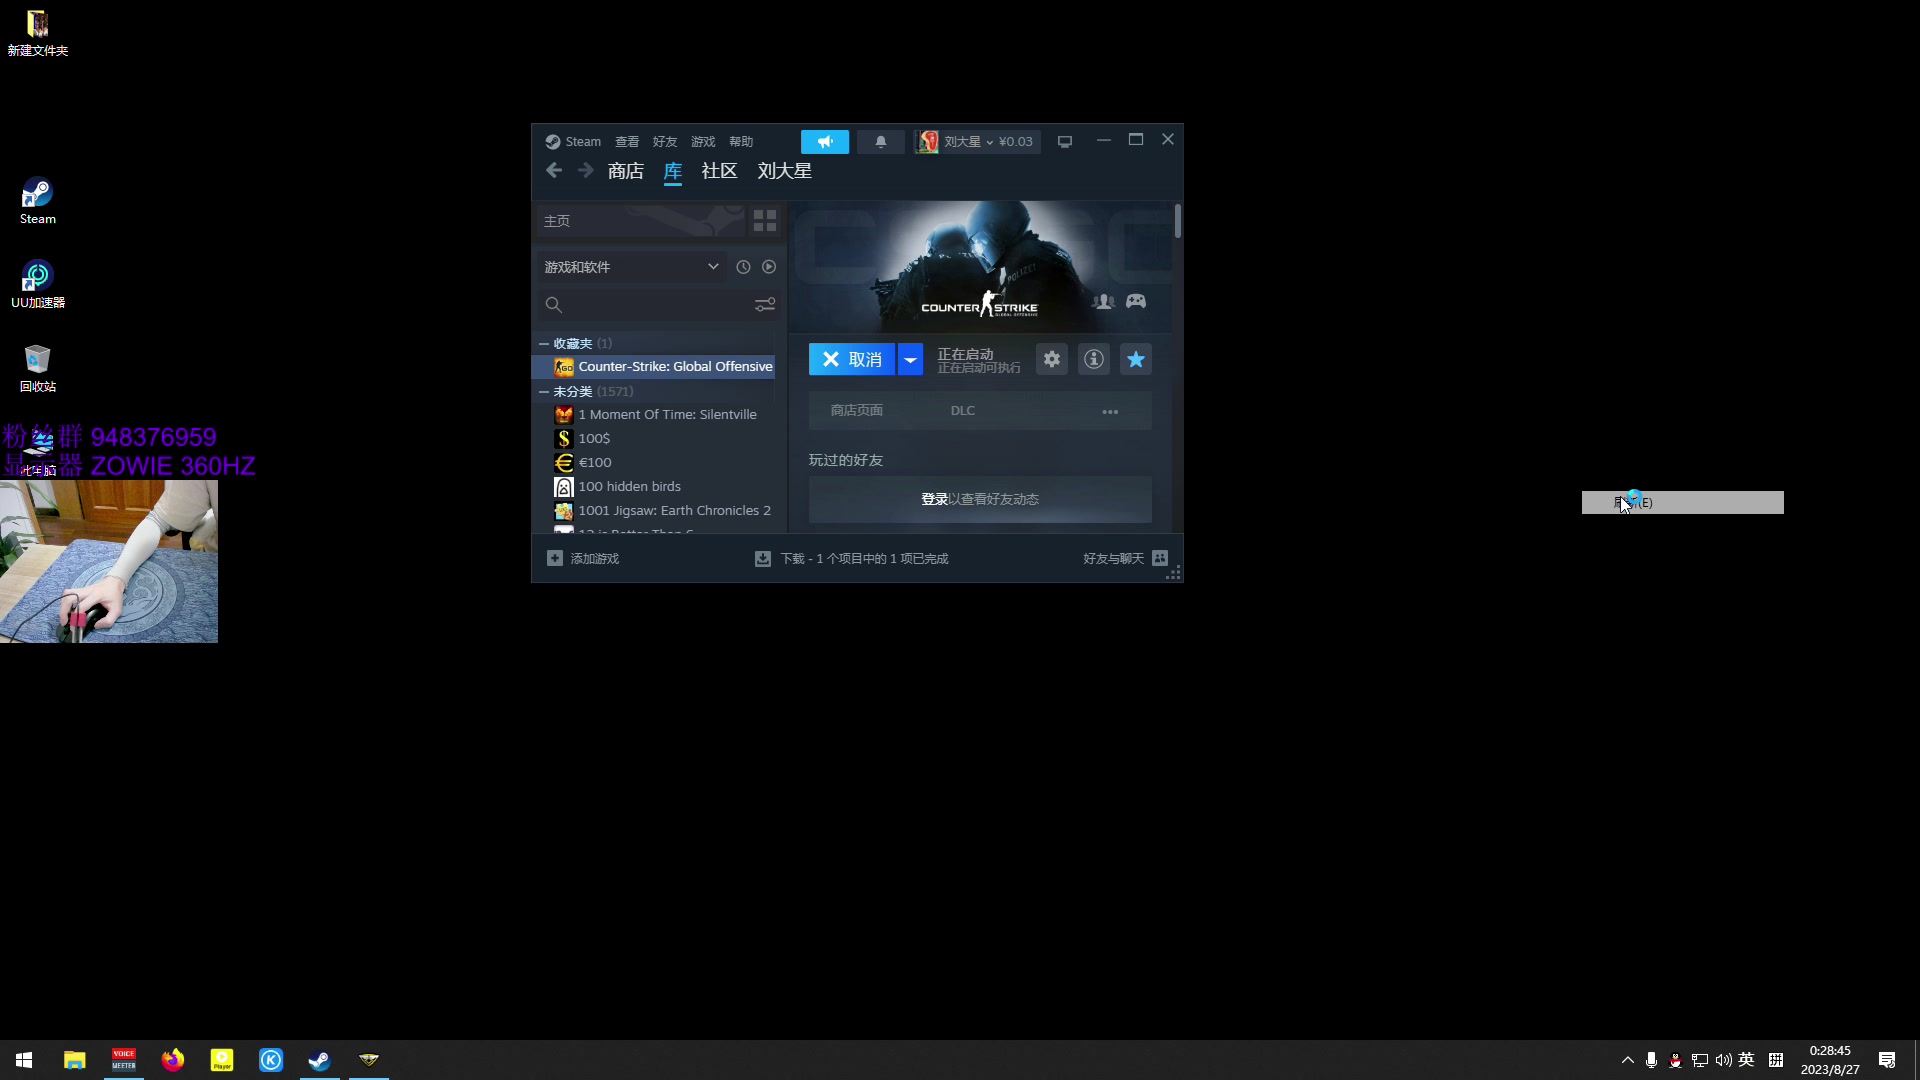Click the Windows Start button
Screen dimensions: 1920x1080
(x=24, y=1060)
